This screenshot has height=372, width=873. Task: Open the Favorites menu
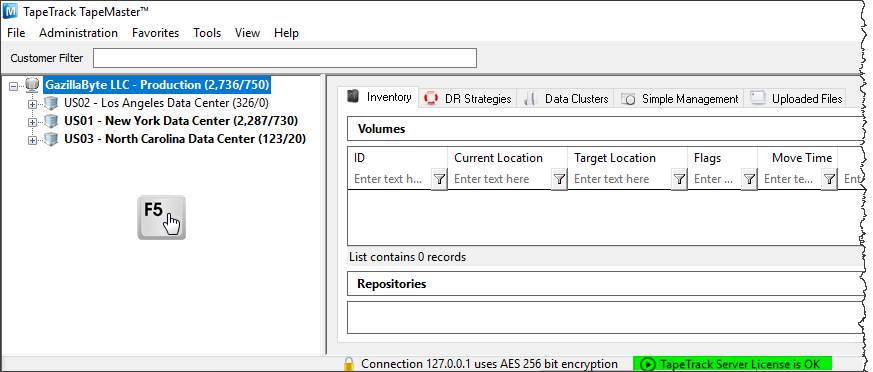pyautogui.click(x=155, y=33)
